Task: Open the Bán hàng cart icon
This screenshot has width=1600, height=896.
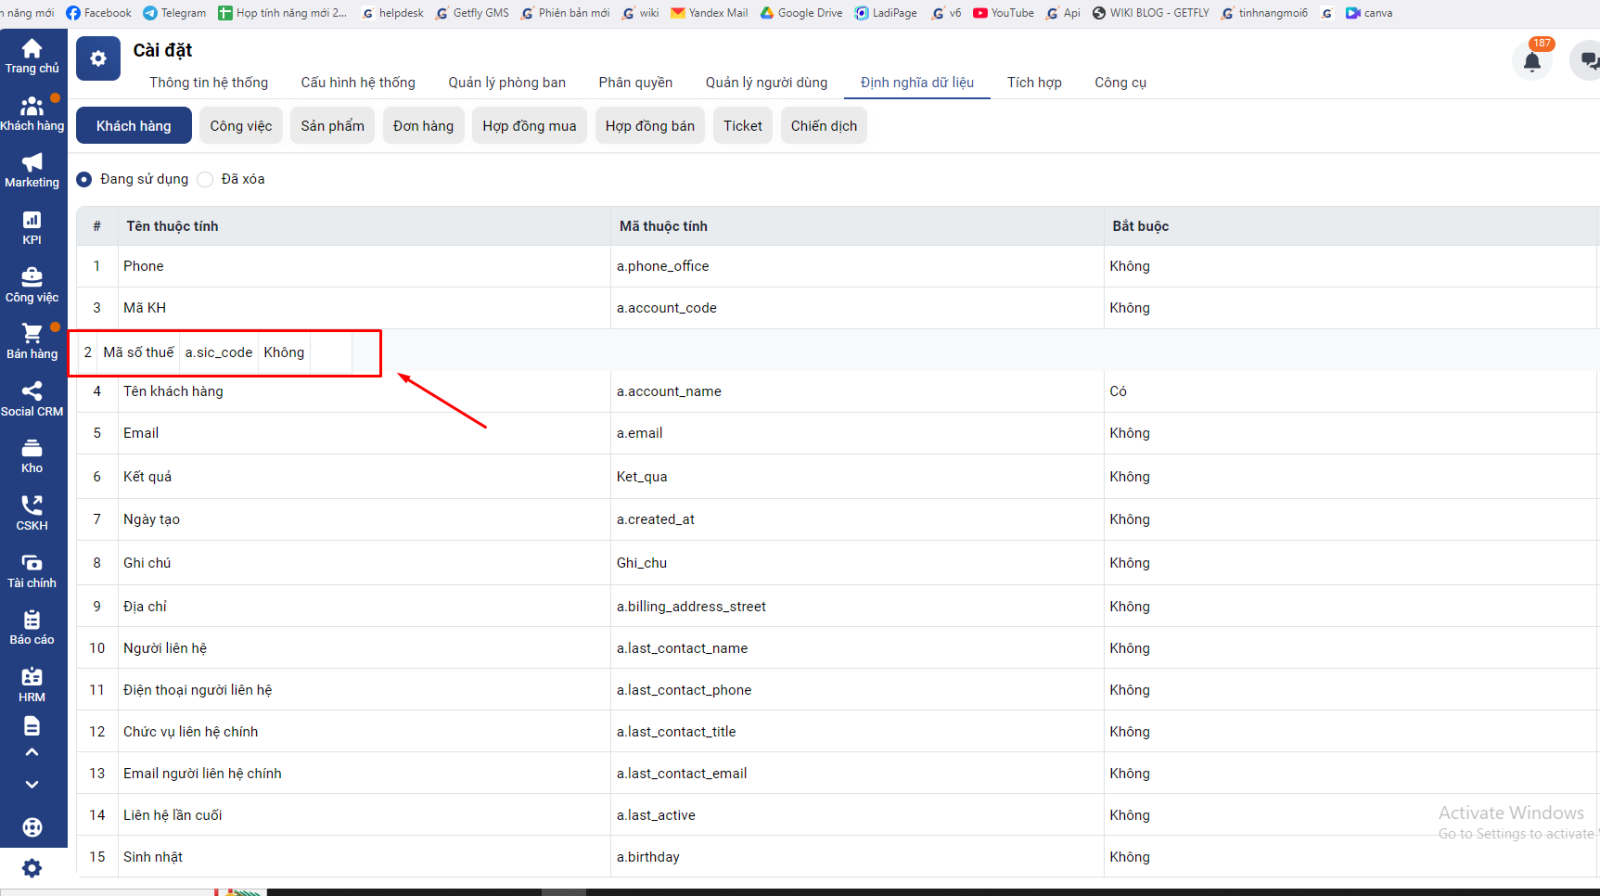Action: pos(32,334)
